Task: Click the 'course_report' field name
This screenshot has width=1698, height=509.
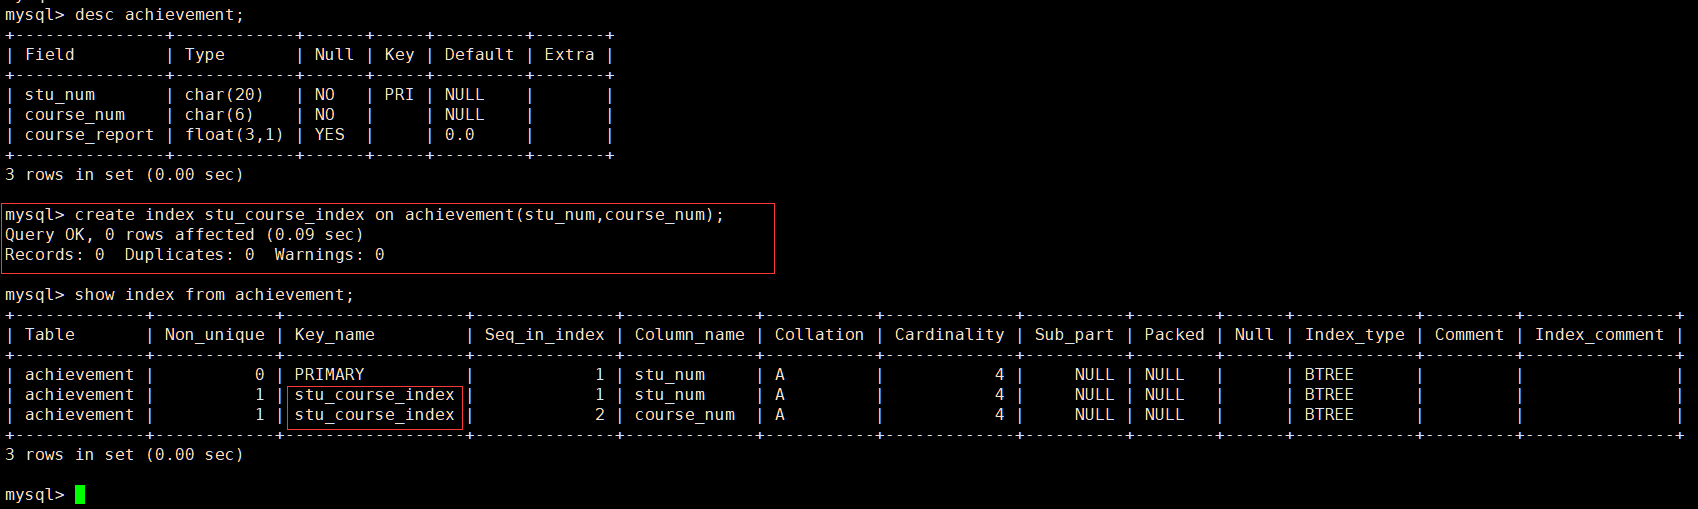Action: [90, 134]
